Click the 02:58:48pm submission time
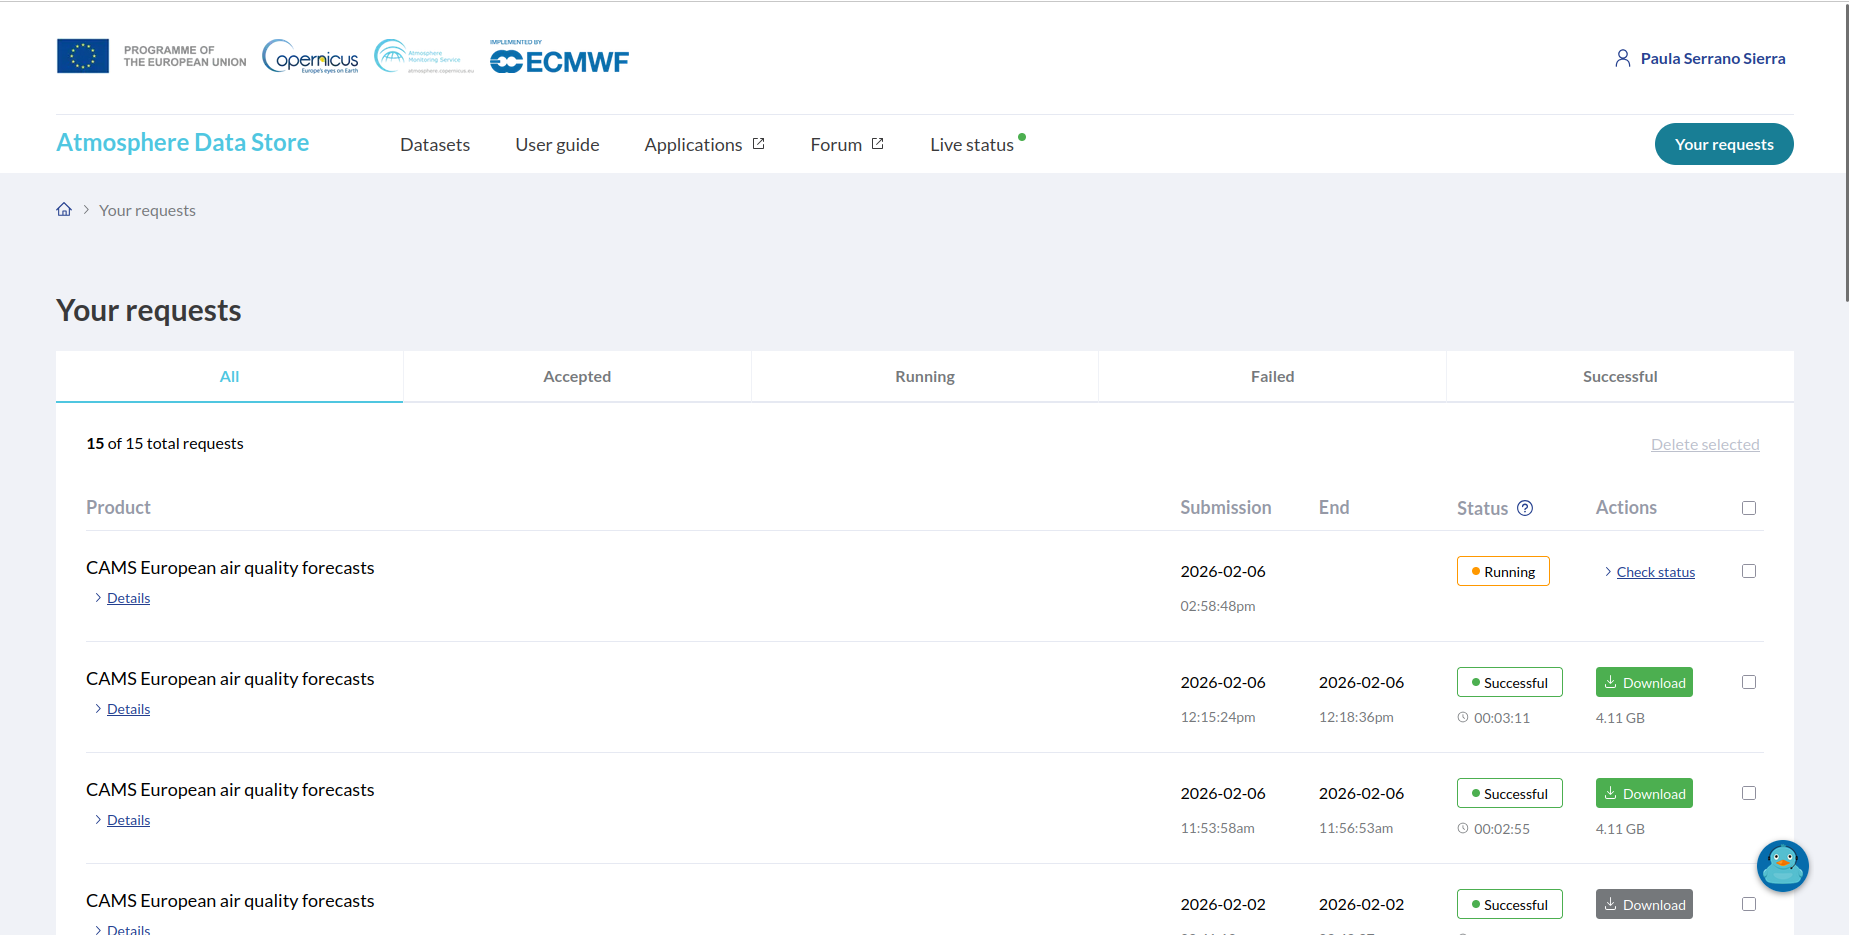Viewport: 1849px width, 935px height. tap(1217, 606)
